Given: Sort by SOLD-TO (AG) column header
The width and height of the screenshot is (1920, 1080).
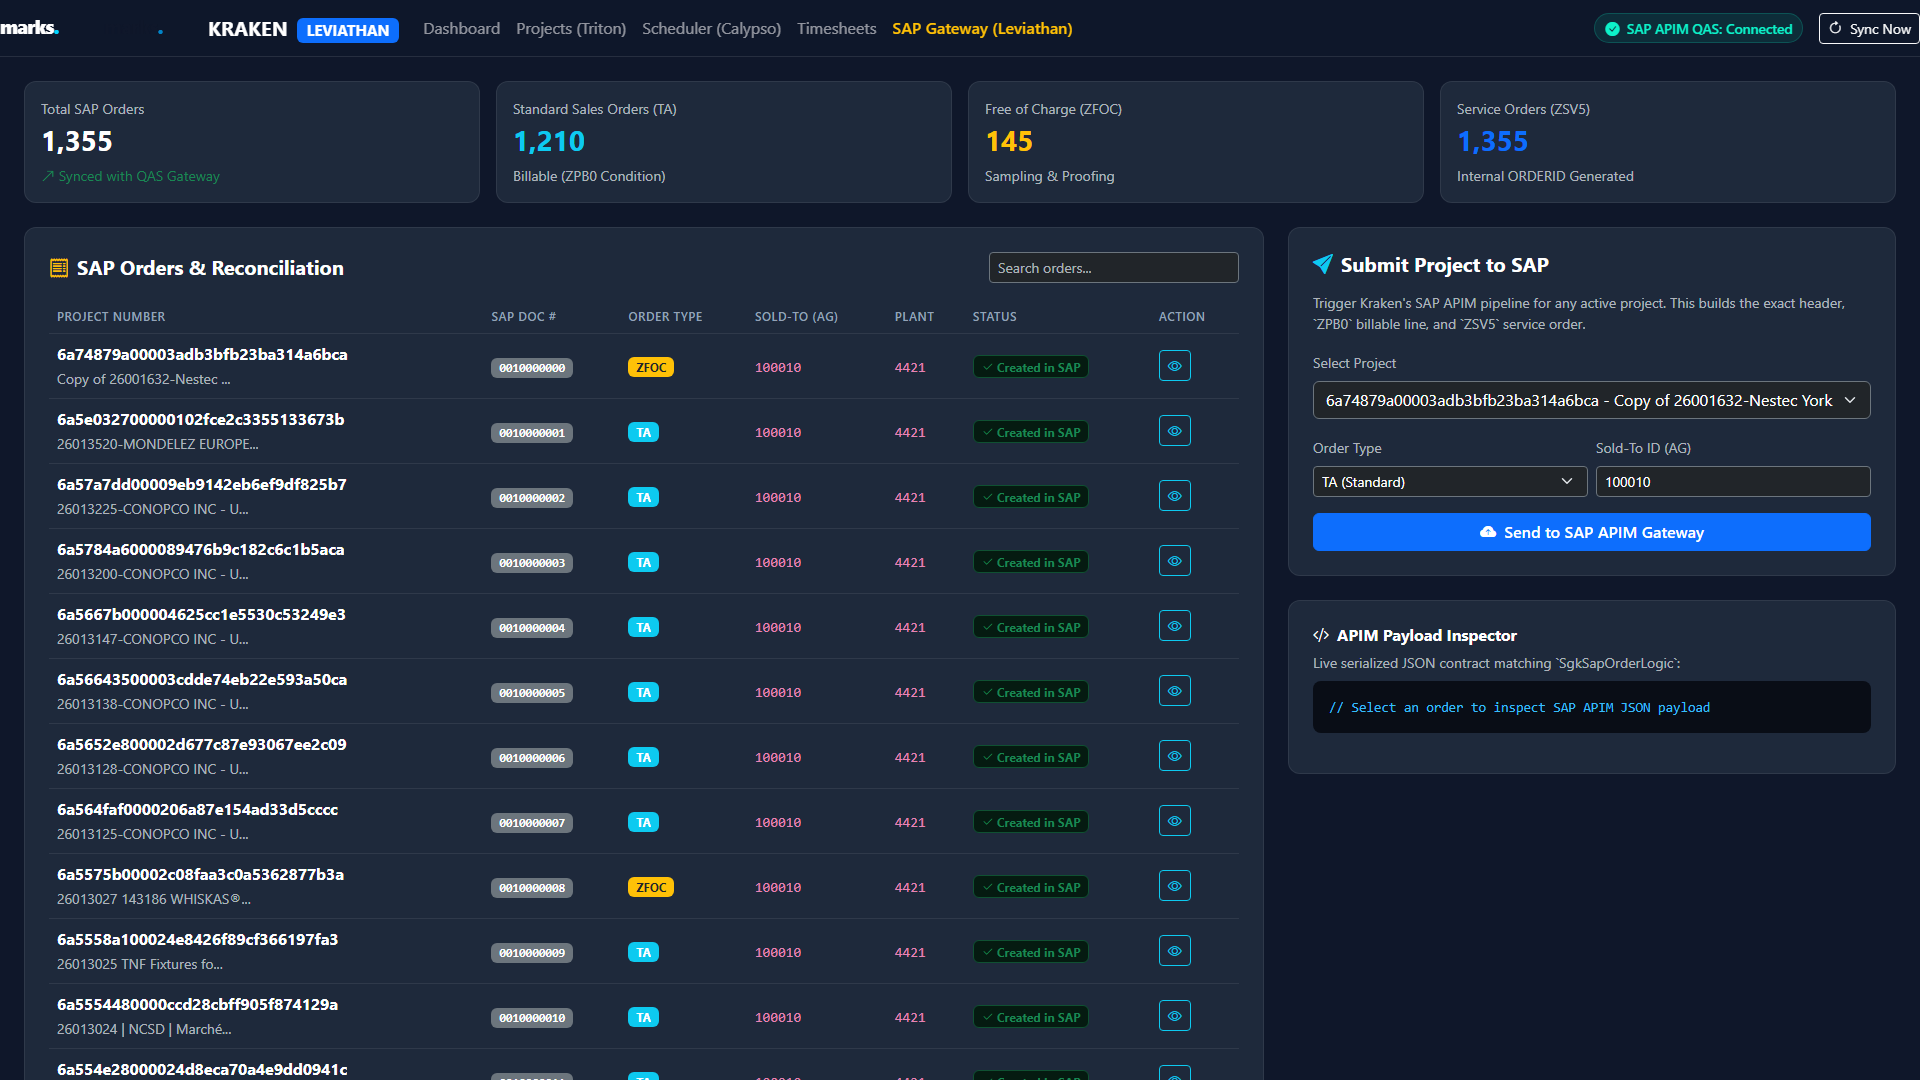Looking at the screenshot, I should tap(796, 317).
